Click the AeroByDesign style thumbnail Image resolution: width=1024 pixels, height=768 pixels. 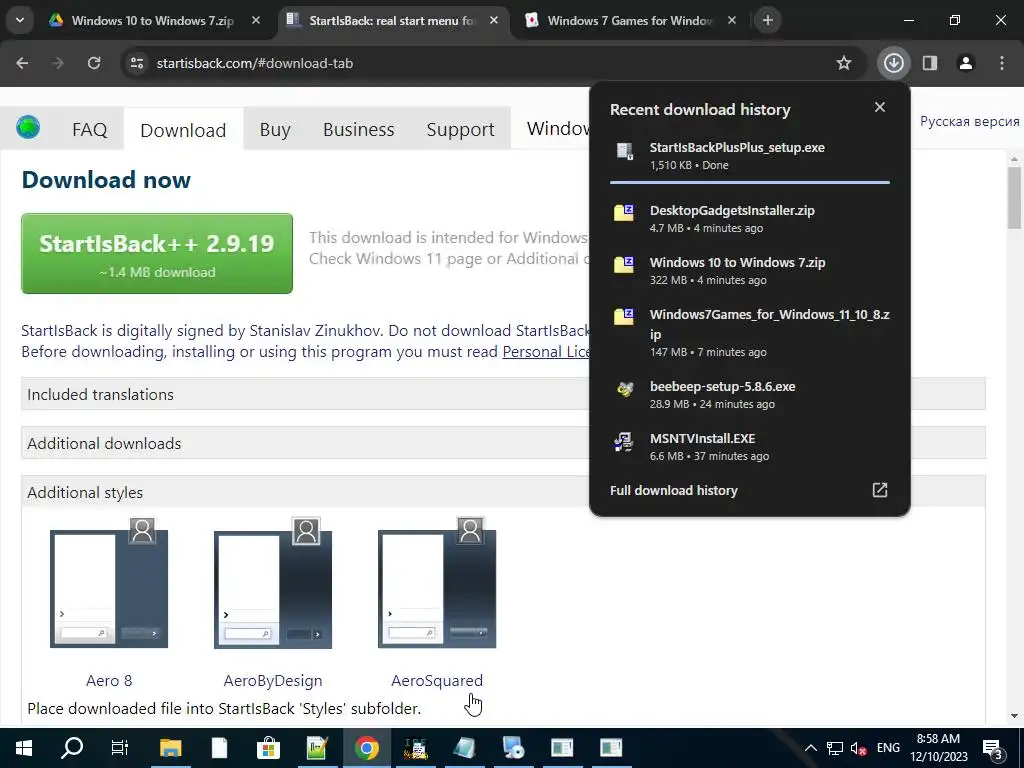pos(273,583)
